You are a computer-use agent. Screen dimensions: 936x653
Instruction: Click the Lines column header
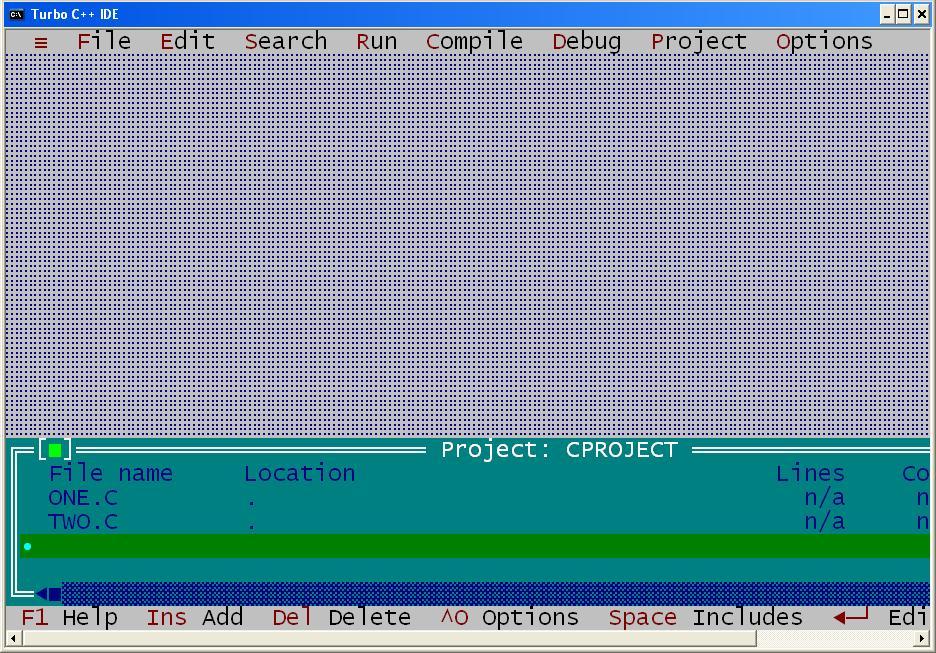[810, 473]
